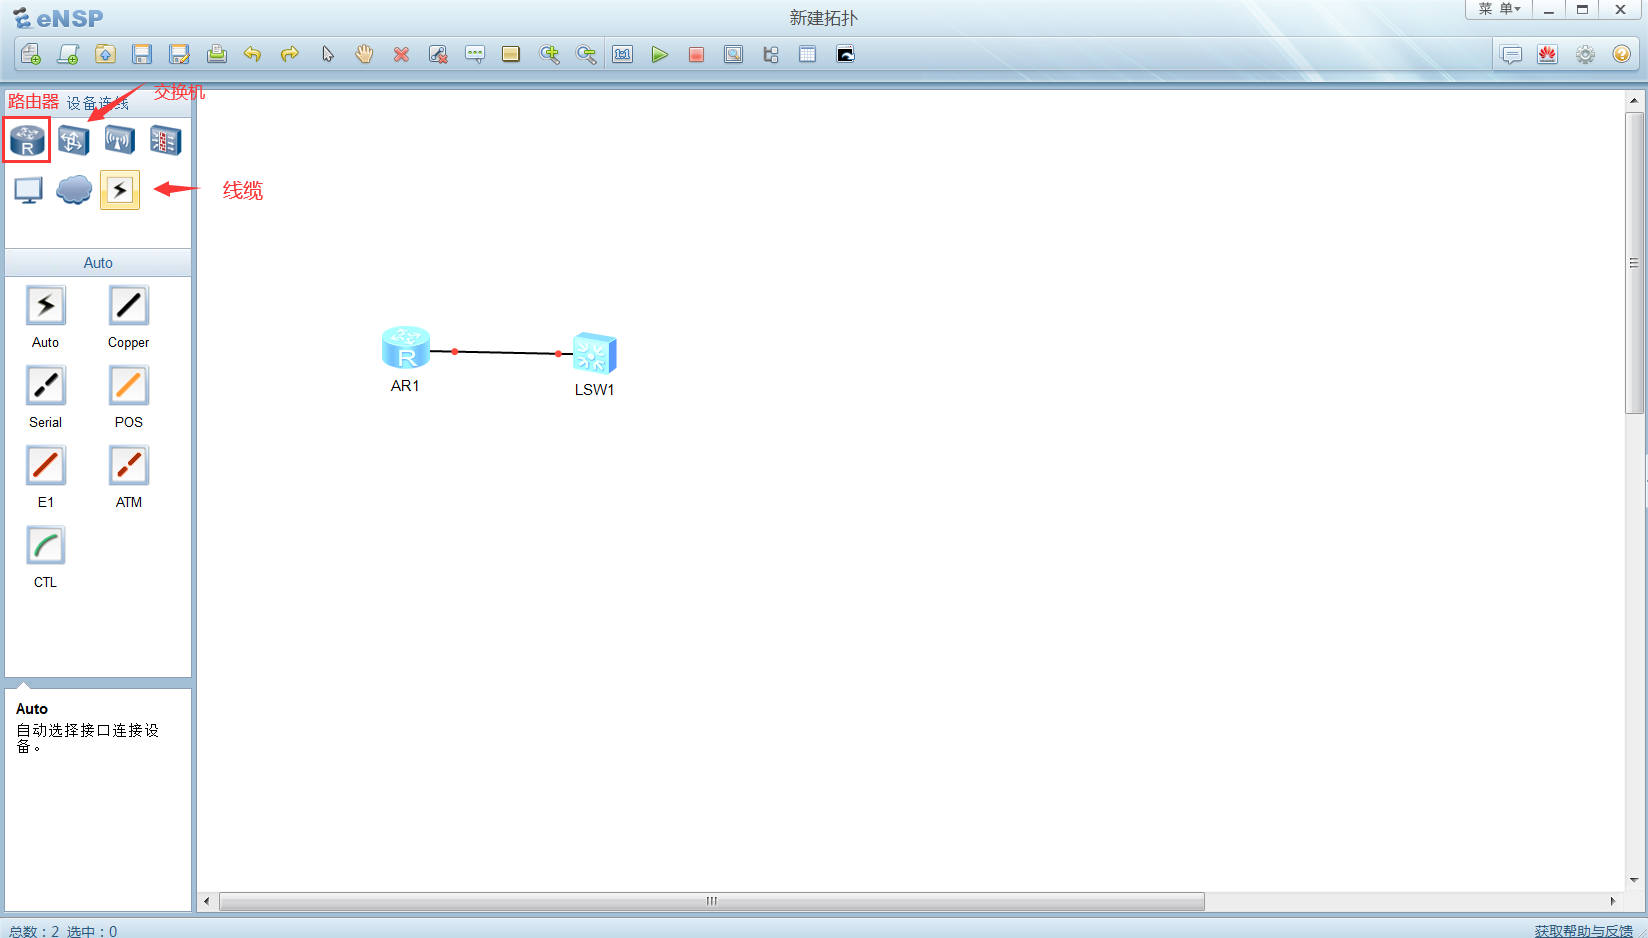This screenshot has height=938, width=1648.
Task: Choose the POS cable type
Action: coord(129,386)
